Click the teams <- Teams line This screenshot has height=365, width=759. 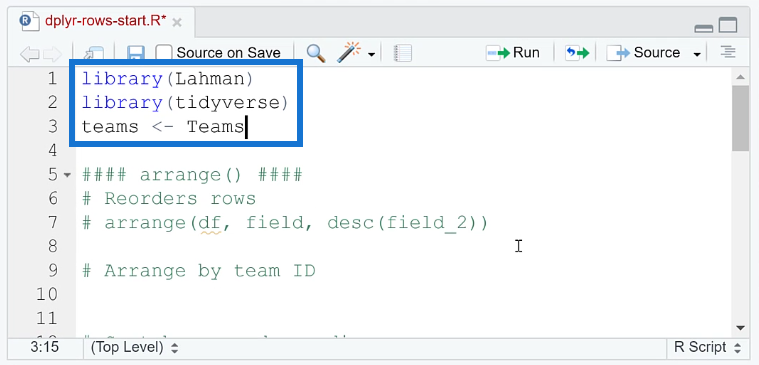pos(163,127)
